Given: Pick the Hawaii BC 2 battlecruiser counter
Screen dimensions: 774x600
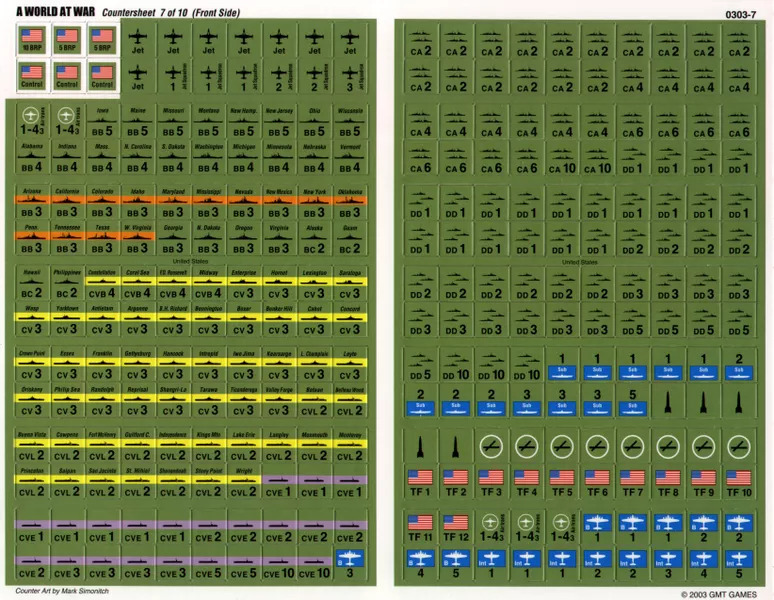Looking at the screenshot, I should pos(33,286).
